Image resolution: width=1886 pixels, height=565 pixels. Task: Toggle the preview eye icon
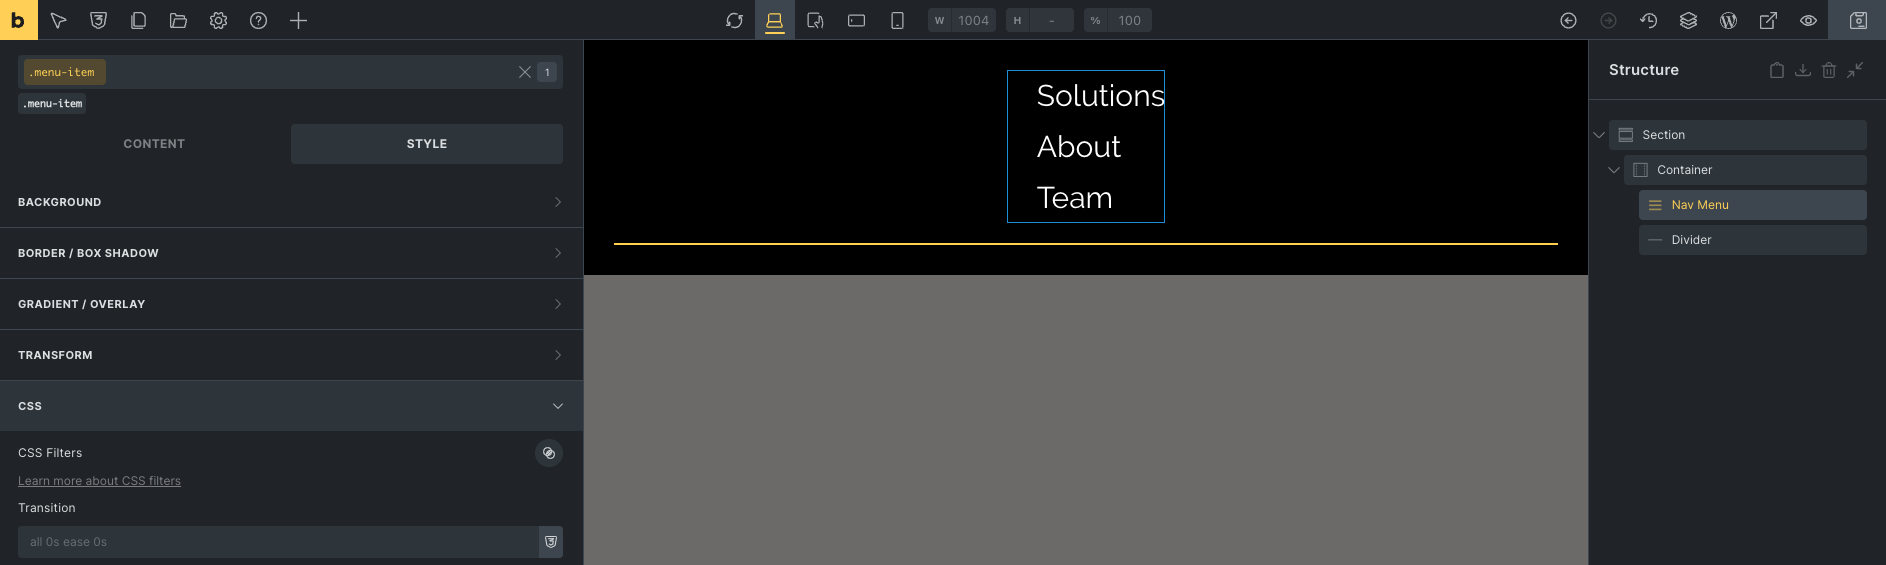(1808, 20)
